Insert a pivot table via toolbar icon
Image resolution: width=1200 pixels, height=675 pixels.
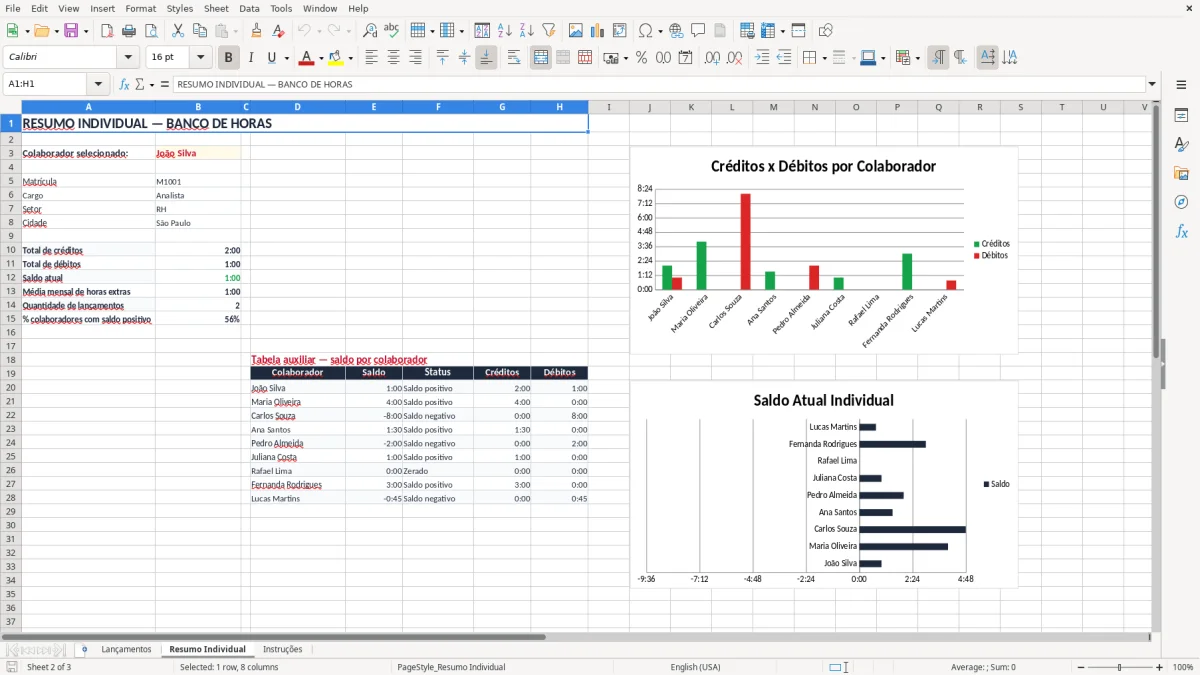point(620,31)
